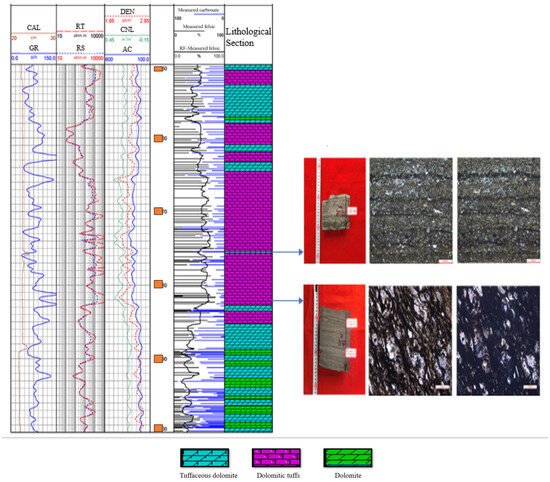Pick the green Dolomite legend swatch
Screen dimensions: 550x482
pyautogui.click(x=348, y=458)
